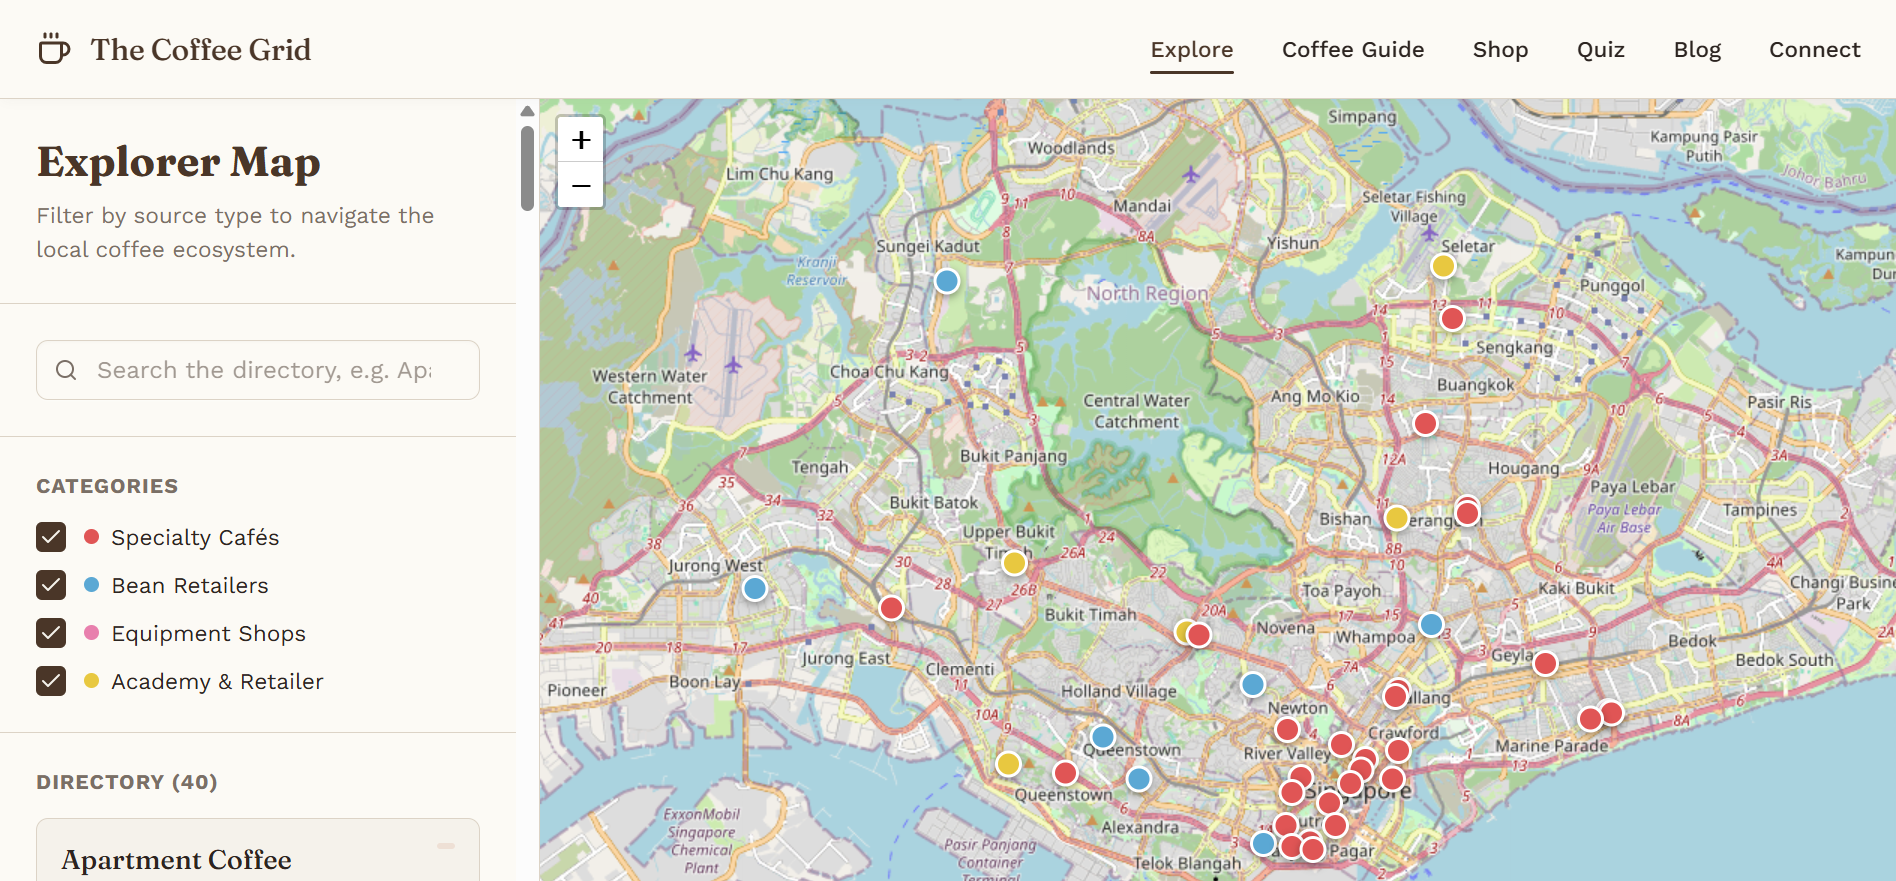Focus the directory search field
Viewport: 1896px width, 881px height.
(x=258, y=370)
